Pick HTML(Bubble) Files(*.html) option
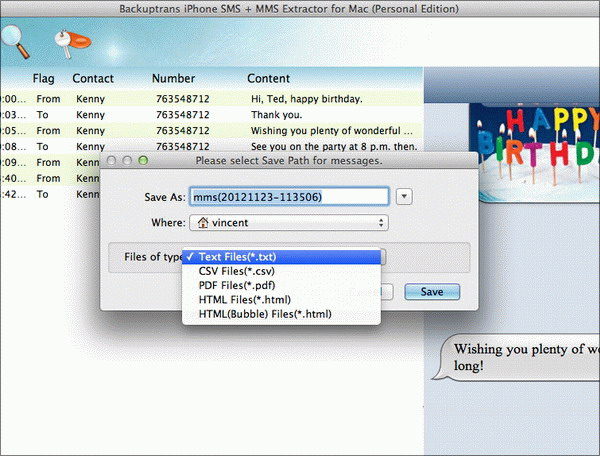 (x=282, y=314)
